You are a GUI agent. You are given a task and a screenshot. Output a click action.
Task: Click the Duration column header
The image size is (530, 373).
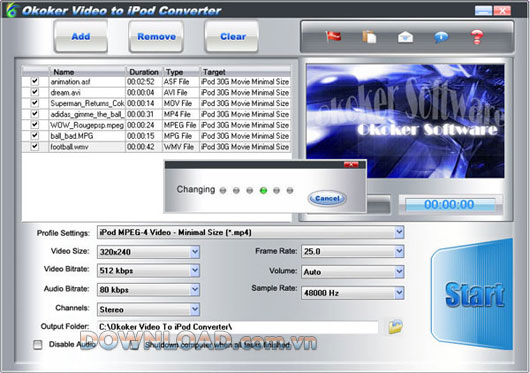click(144, 72)
